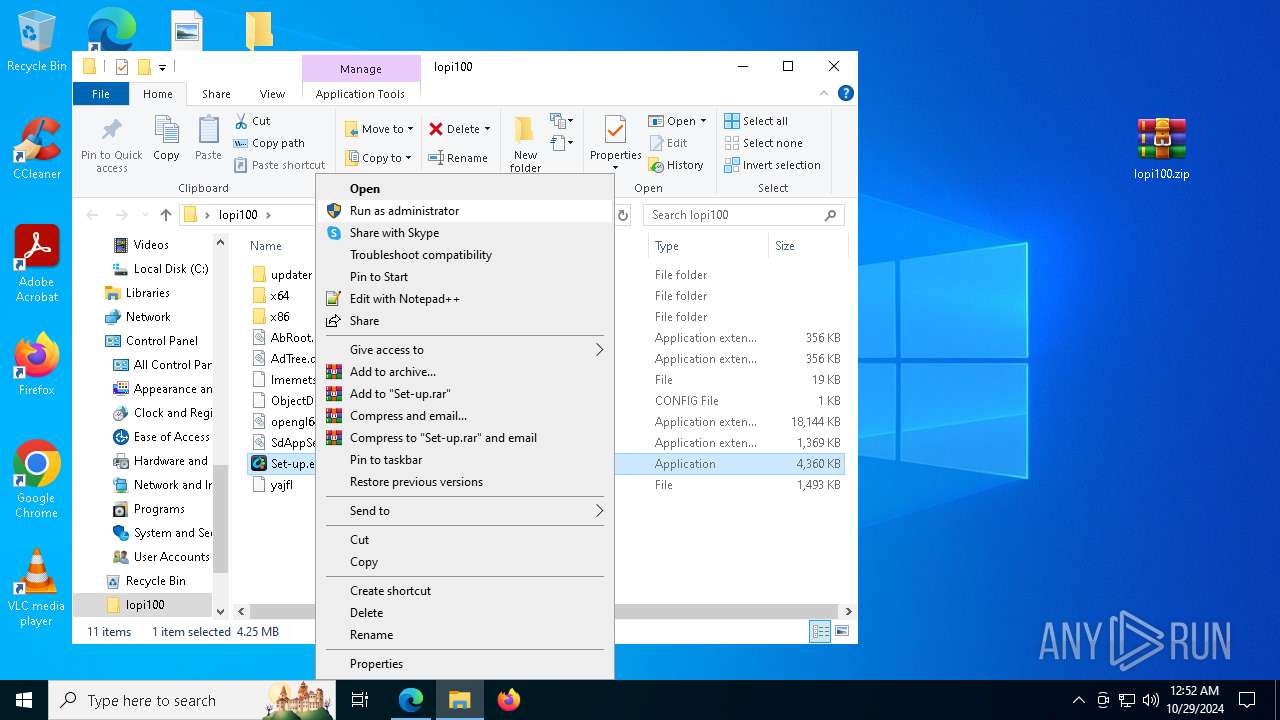
Task: Switch to Details view icon in status bar
Action: [820, 632]
